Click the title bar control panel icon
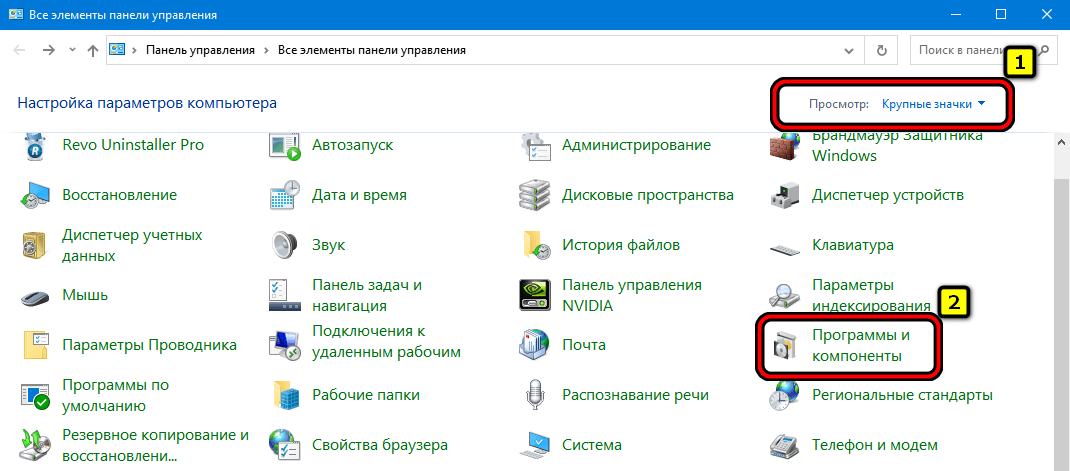1070x471 pixels. point(15,14)
